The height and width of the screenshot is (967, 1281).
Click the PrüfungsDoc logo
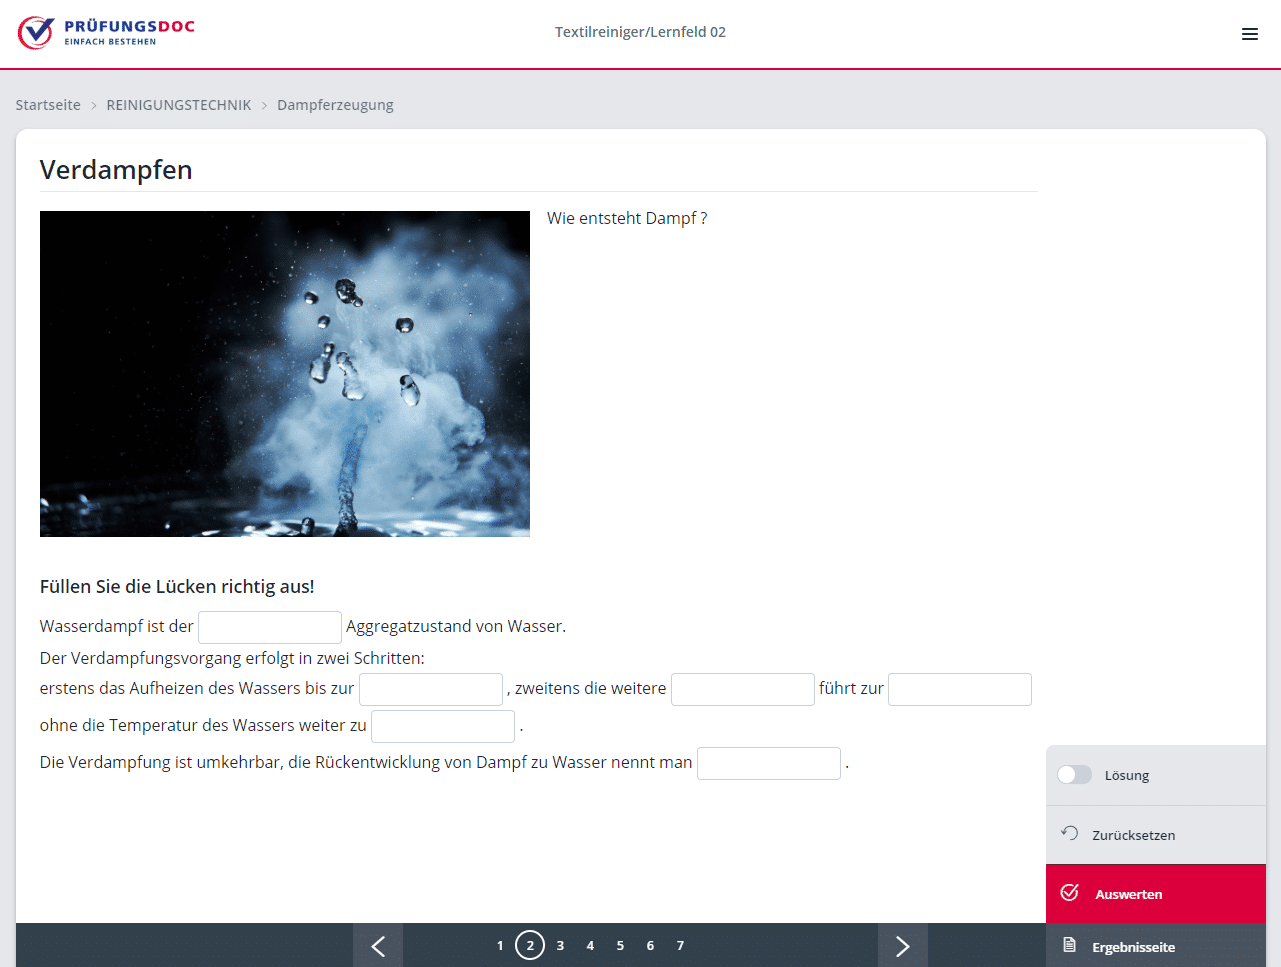click(x=106, y=33)
